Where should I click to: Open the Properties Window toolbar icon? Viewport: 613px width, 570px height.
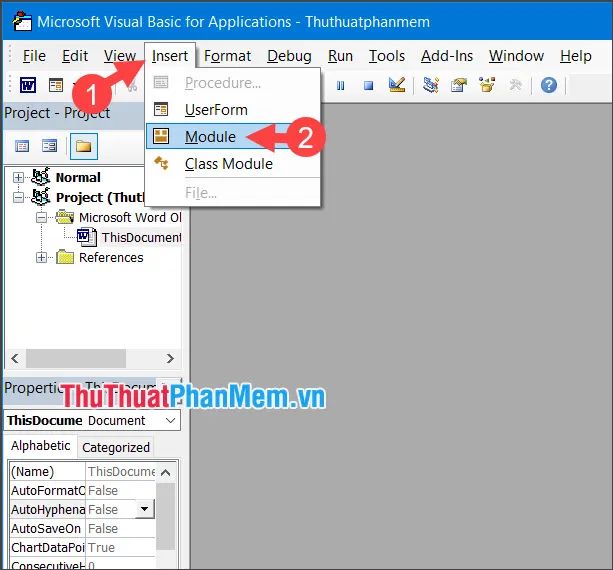click(x=459, y=85)
